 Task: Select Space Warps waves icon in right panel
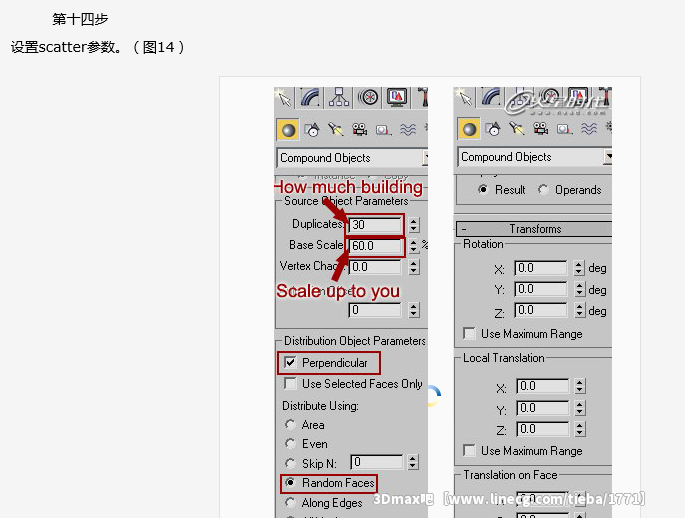[x=588, y=129]
